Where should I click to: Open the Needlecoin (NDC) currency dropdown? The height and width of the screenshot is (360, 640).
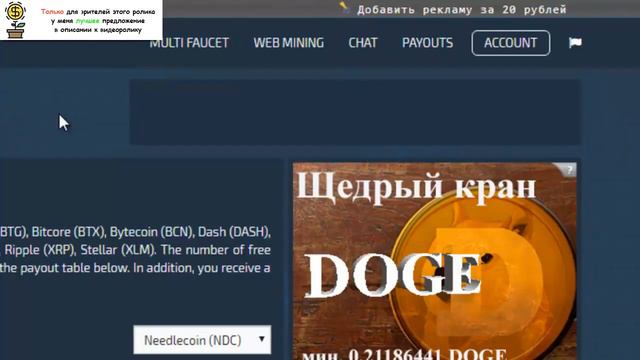click(202, 340)
